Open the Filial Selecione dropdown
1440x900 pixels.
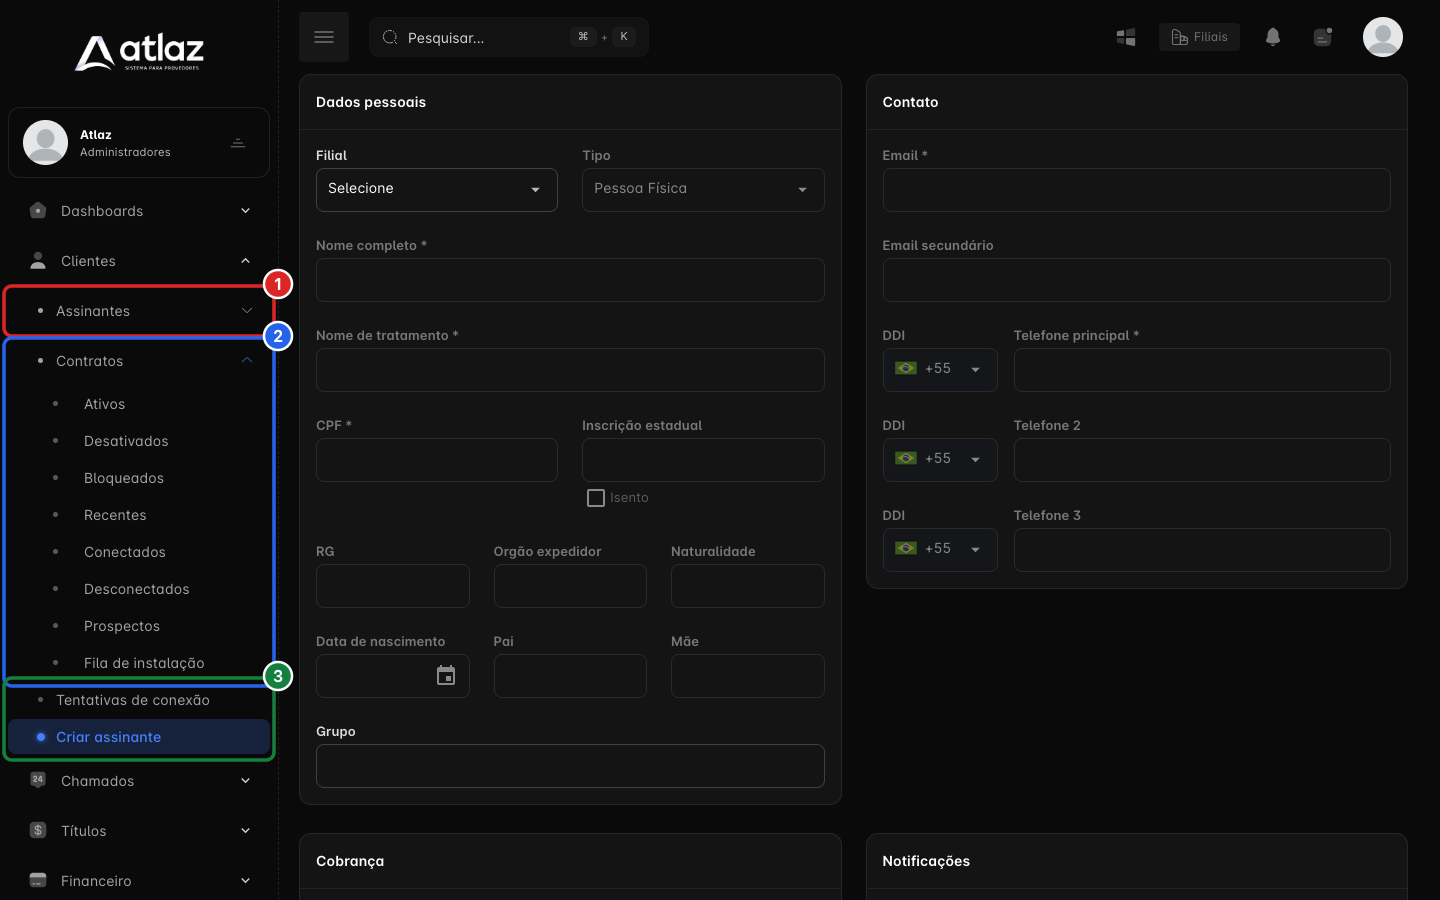(x=437, y=190)
